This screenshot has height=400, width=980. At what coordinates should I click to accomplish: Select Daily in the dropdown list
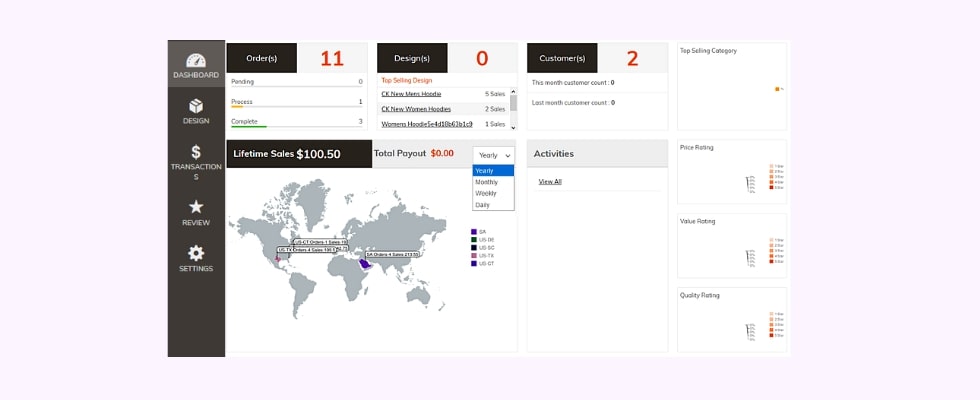[x=494, y=204]
